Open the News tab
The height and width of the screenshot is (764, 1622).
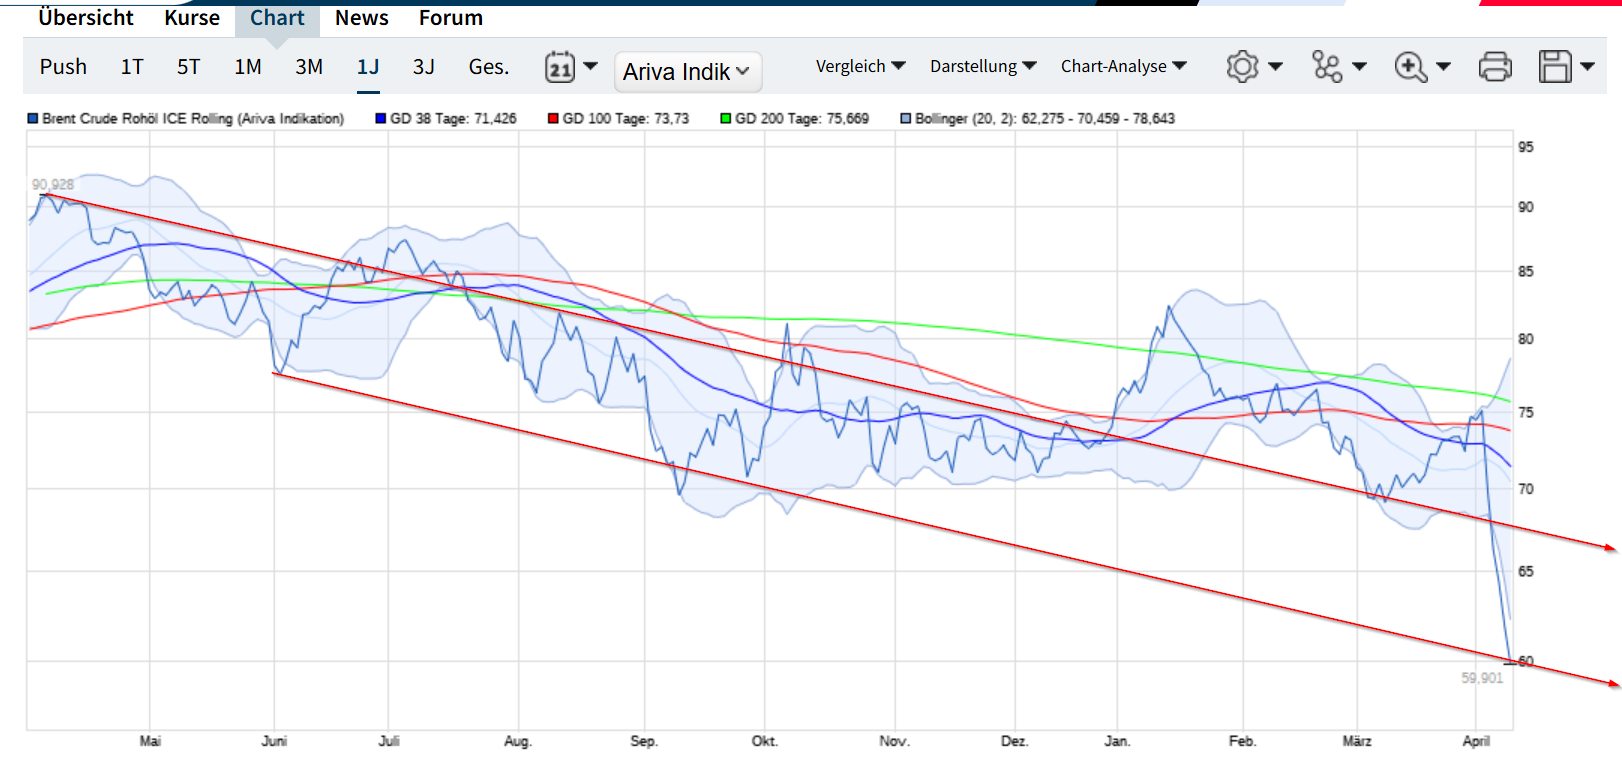click(362, 18)
